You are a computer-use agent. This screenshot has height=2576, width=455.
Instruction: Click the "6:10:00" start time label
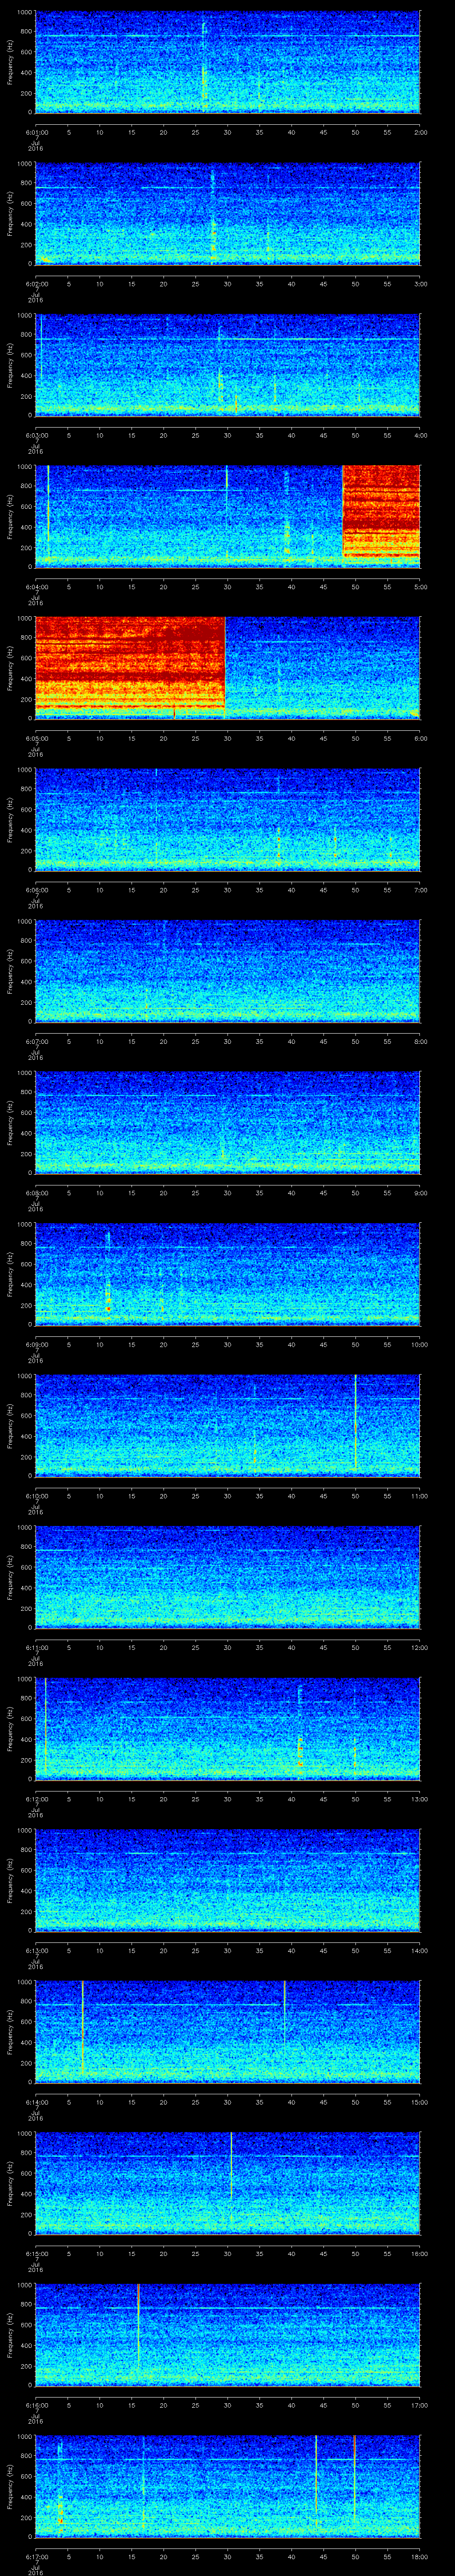37,1496
